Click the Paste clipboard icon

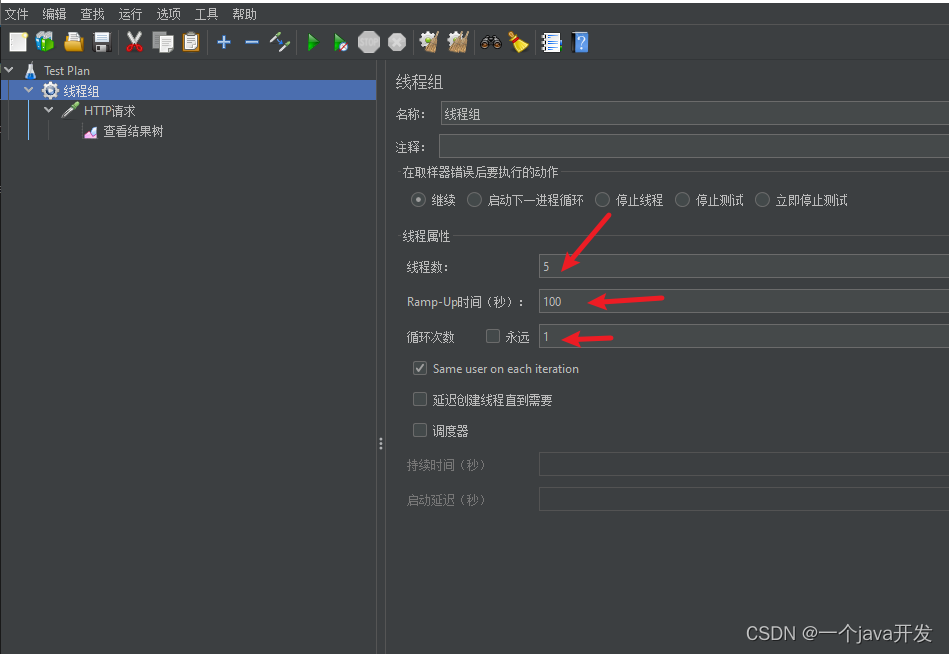[191, 42]
